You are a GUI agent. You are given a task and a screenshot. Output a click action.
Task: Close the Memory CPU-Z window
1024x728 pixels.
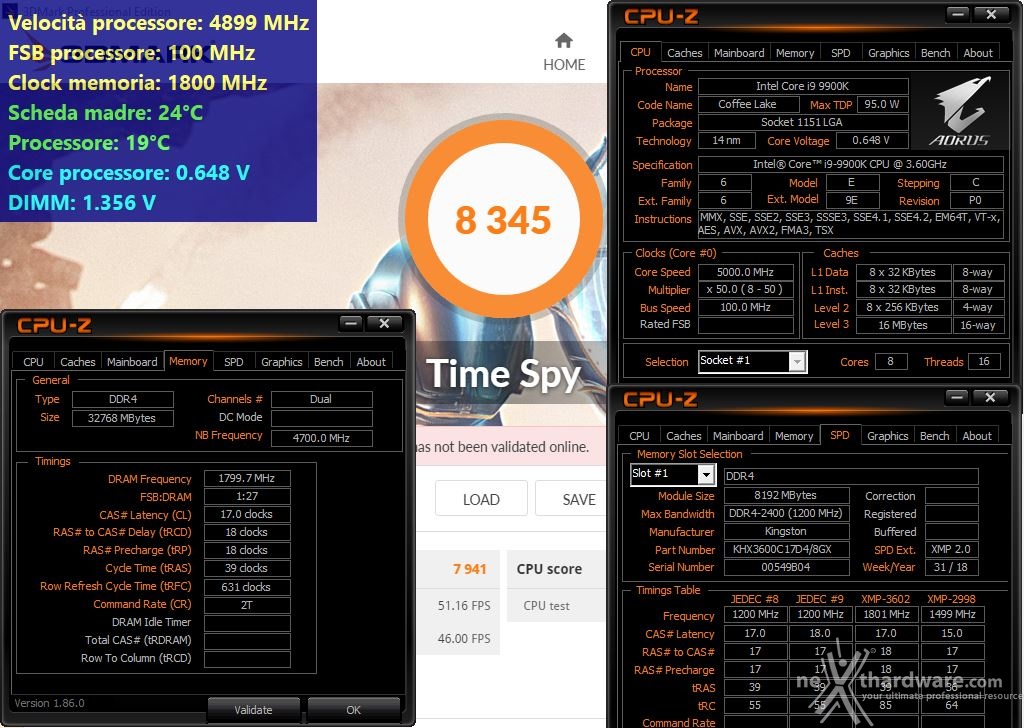[x=384, y=323]
